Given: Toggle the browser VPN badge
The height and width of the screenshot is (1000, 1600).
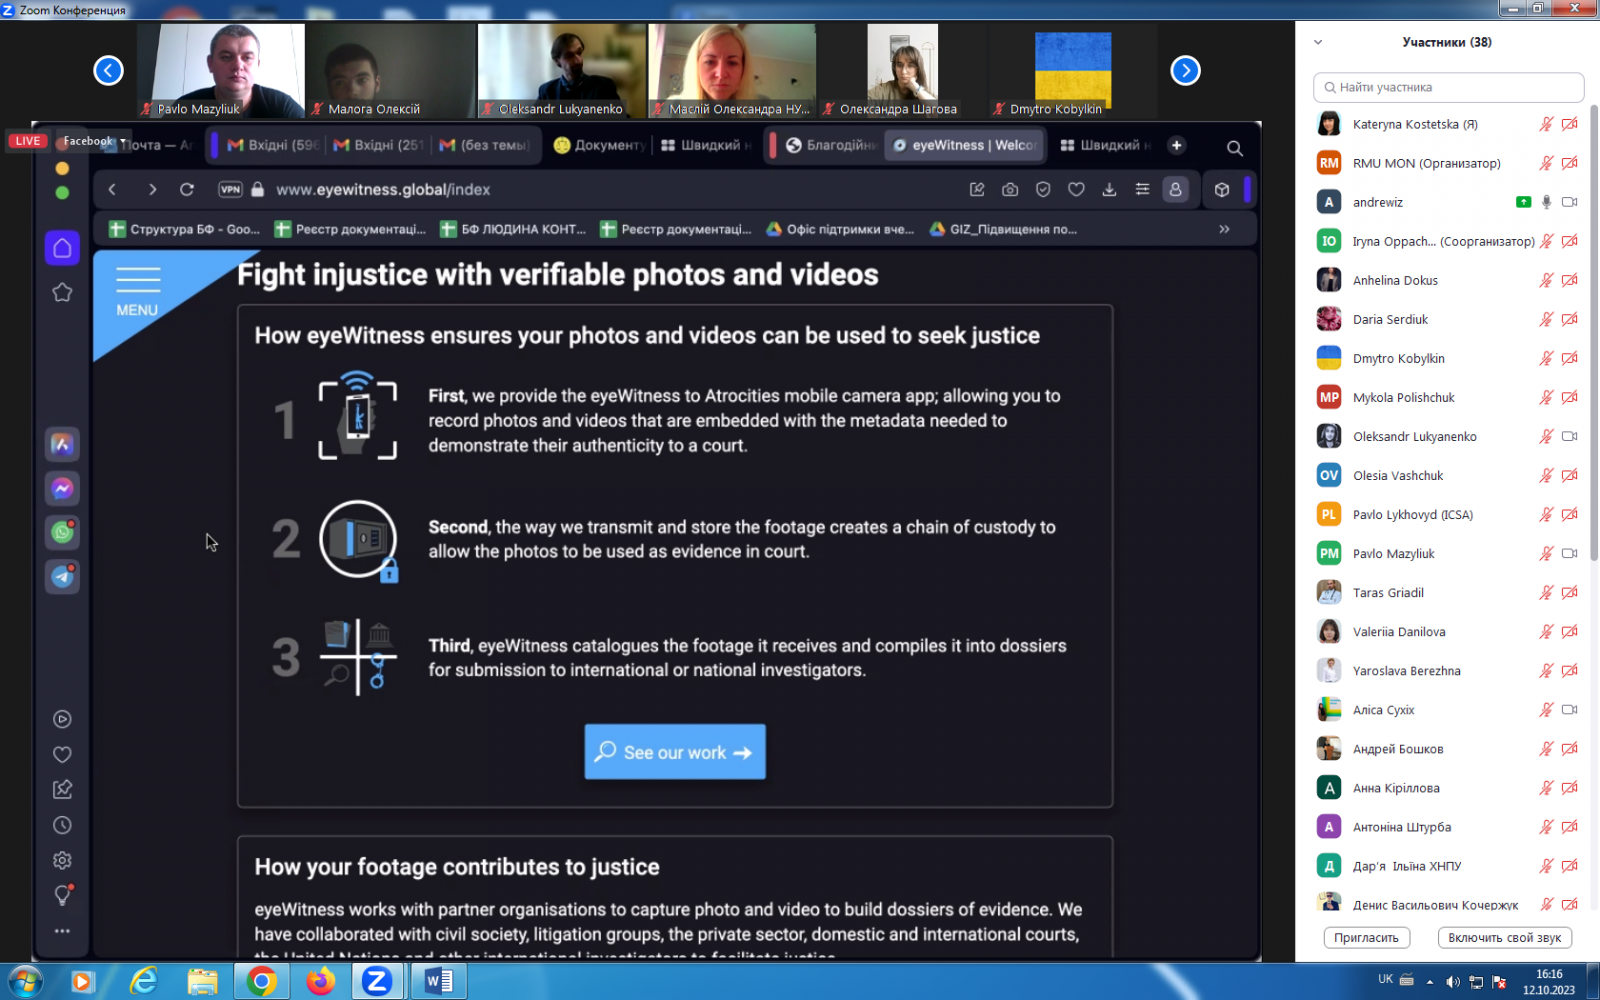Looking at the screenshot, I should click(x=230, y=190).
